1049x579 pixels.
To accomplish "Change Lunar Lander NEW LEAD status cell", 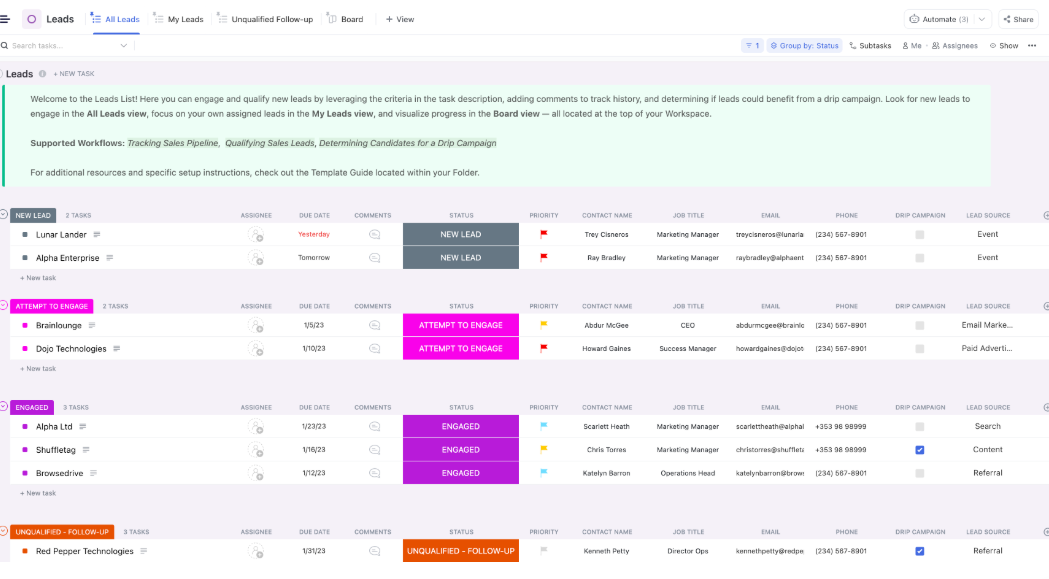I will click(460, 234).
